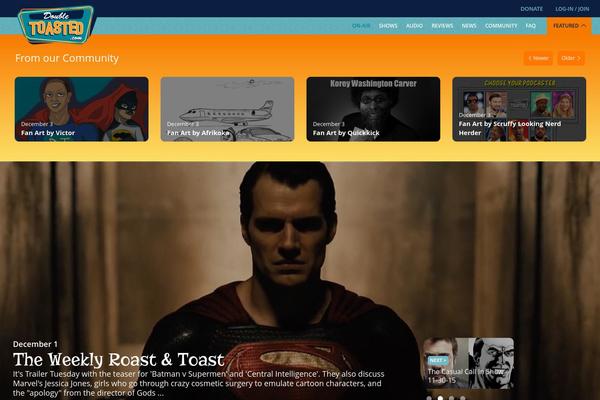Open Fan Art by Quickkick card

point(373,109)
